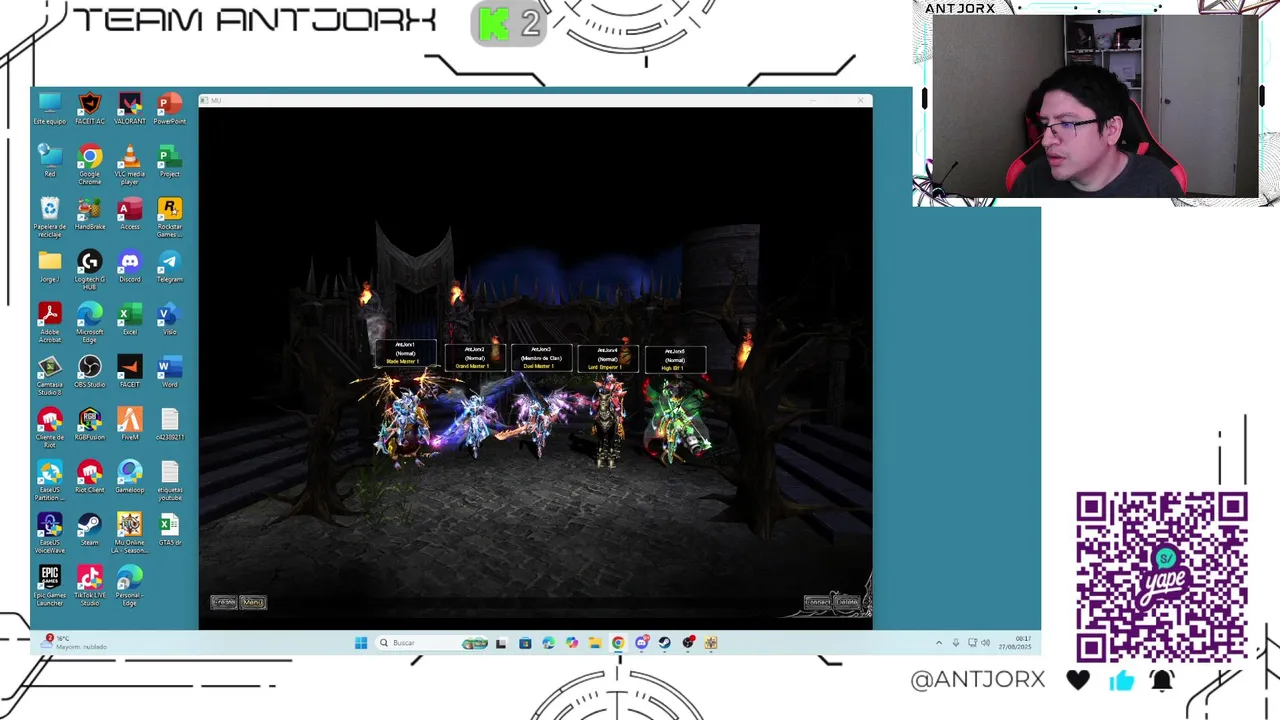
Task: Open Chrome from the taskbar
Action: tap(618, 643)
